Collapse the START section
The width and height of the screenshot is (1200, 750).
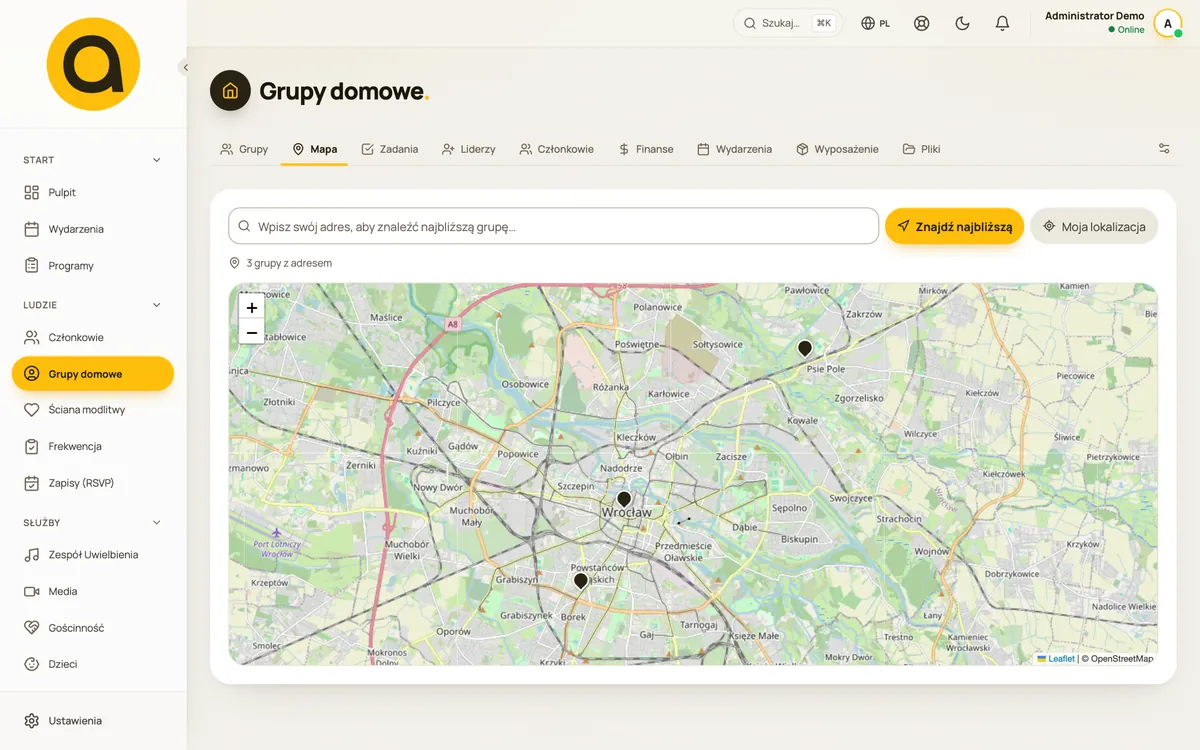93,160
